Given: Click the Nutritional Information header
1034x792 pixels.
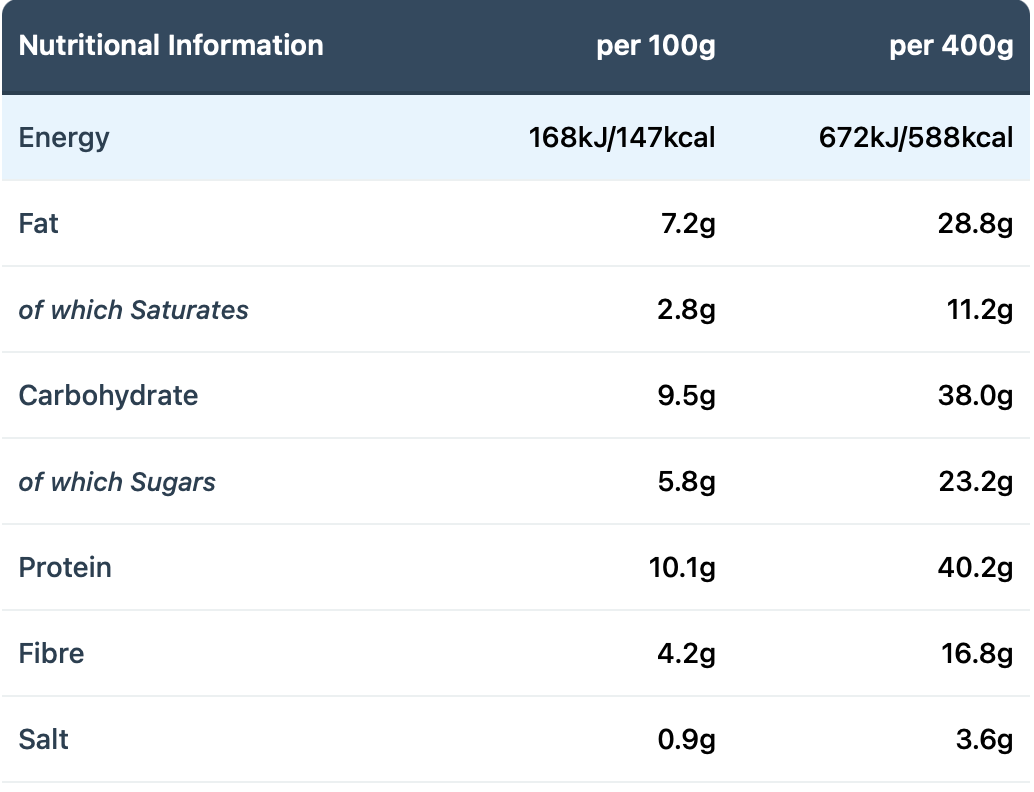Looking at the screenshot, I should (171, 46).
